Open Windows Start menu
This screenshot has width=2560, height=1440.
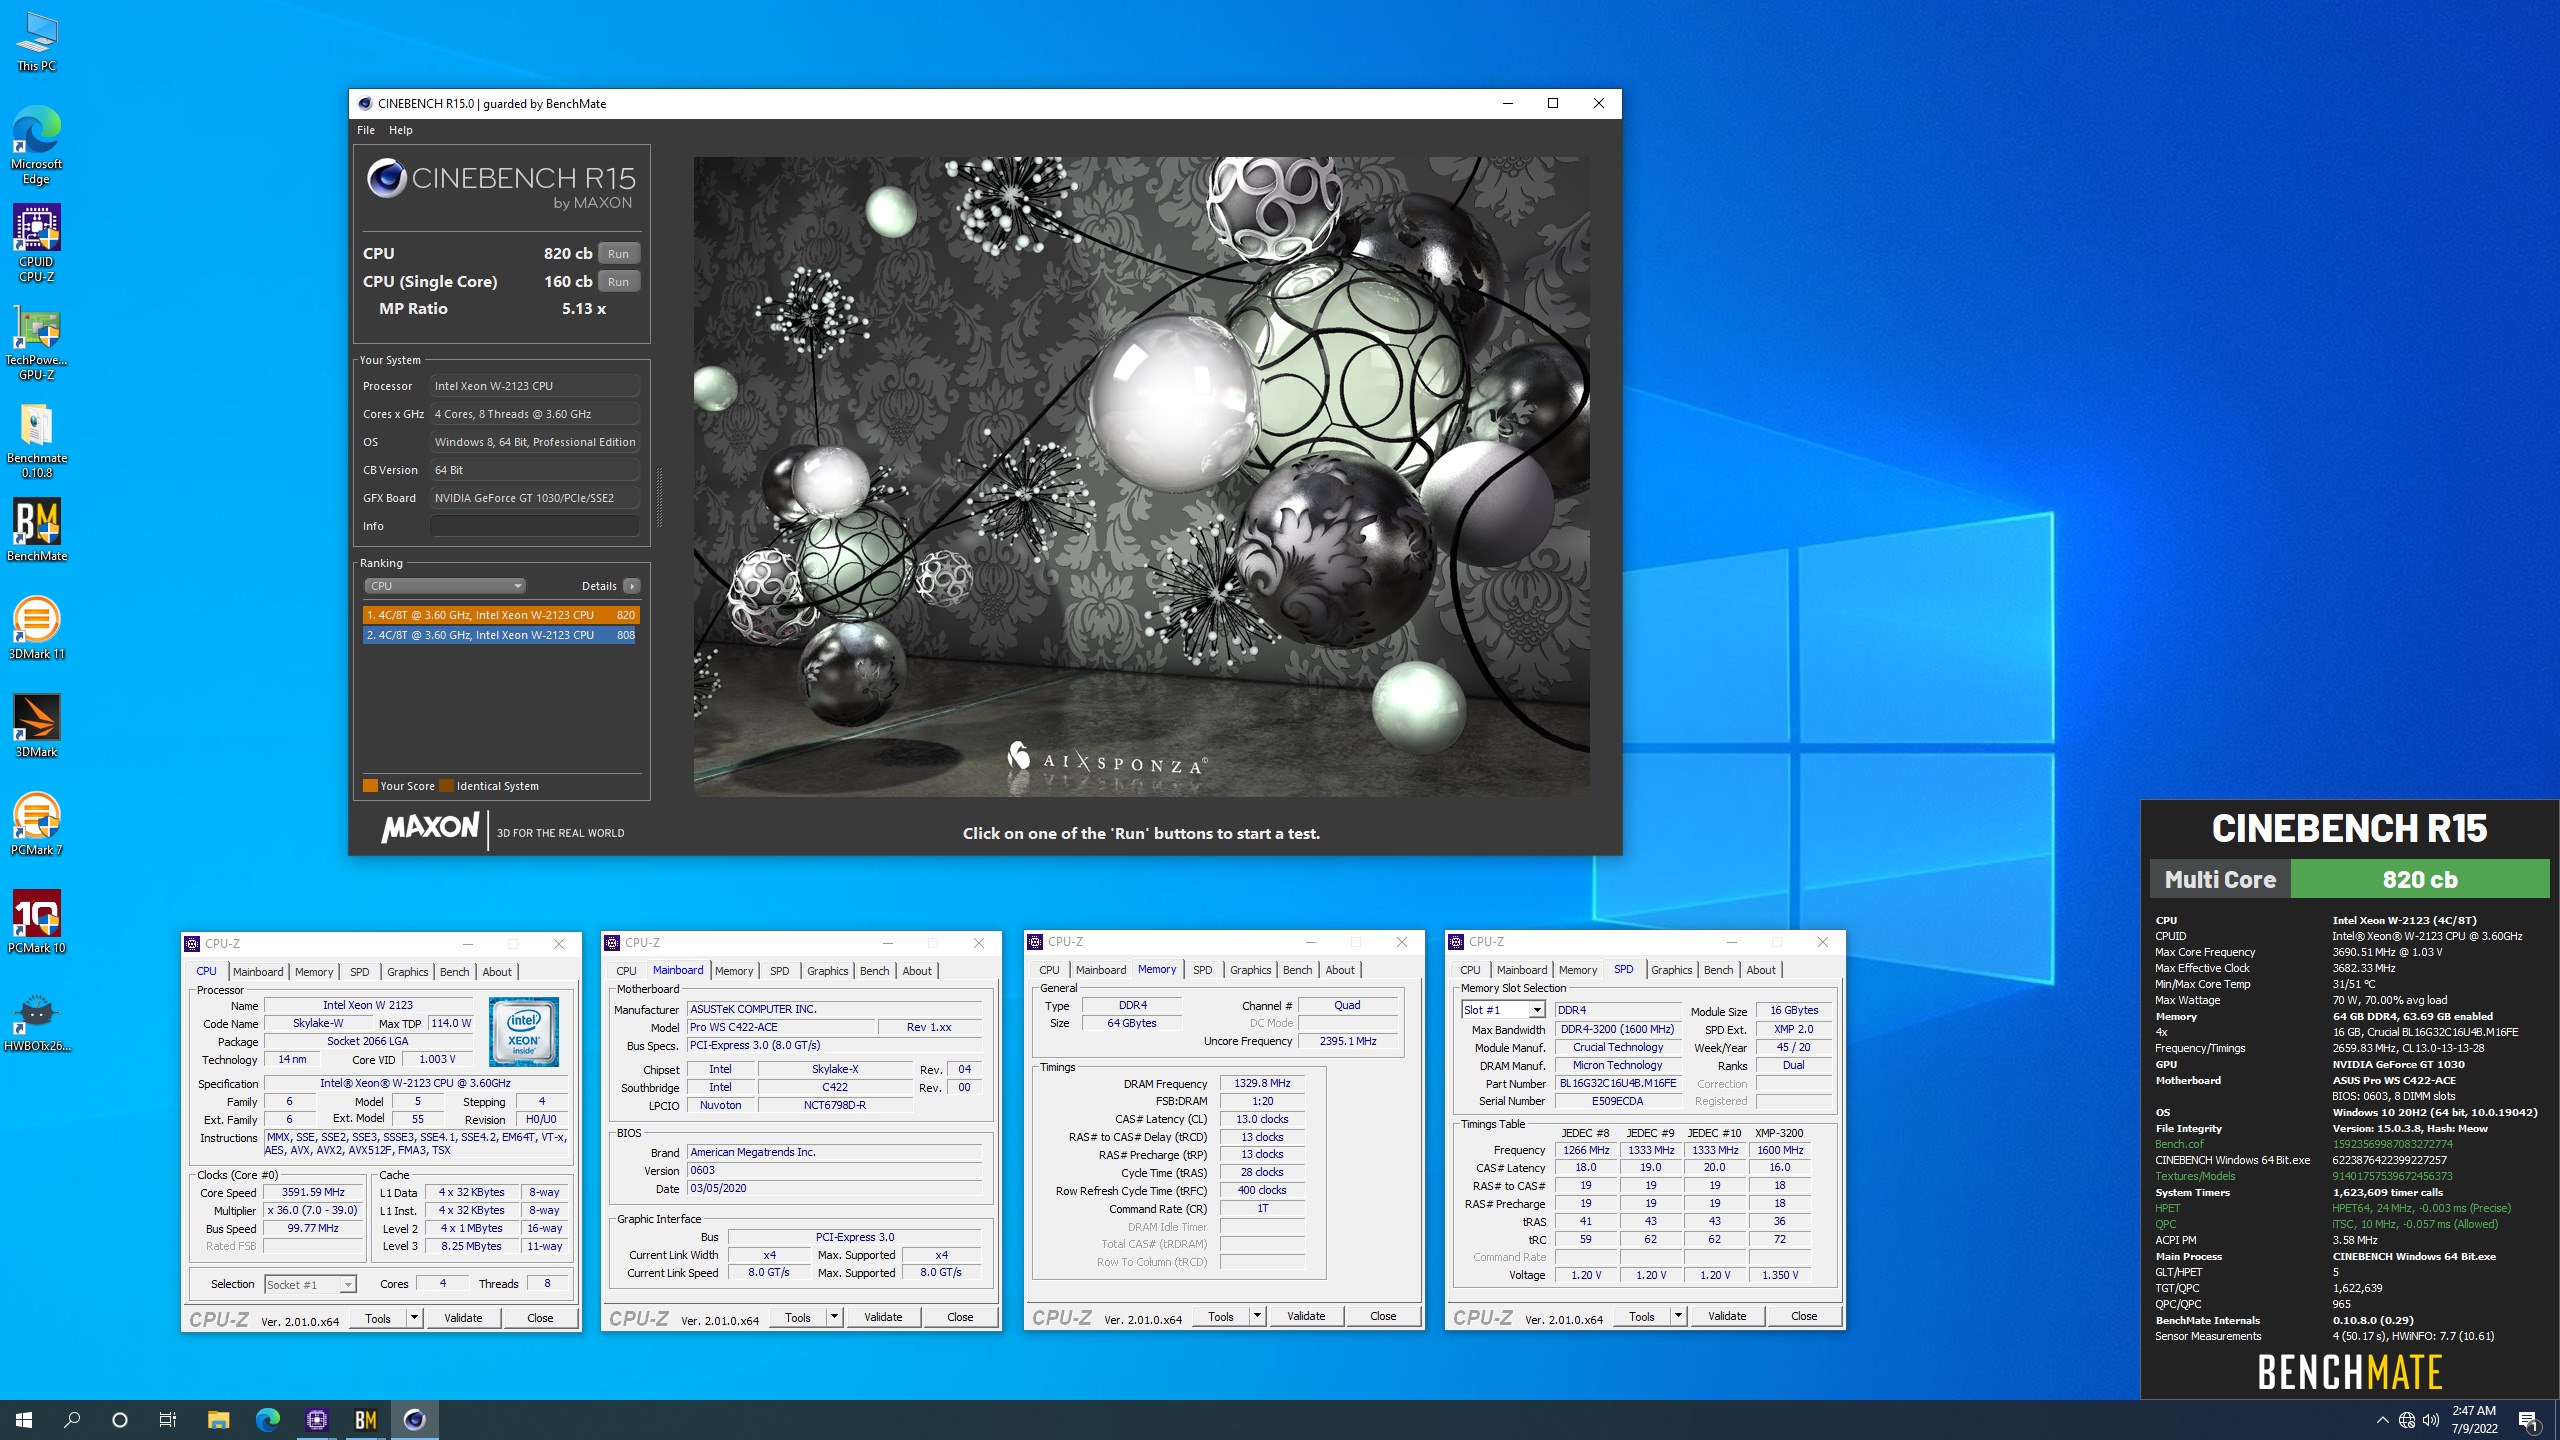click(x=24, y=1420)
